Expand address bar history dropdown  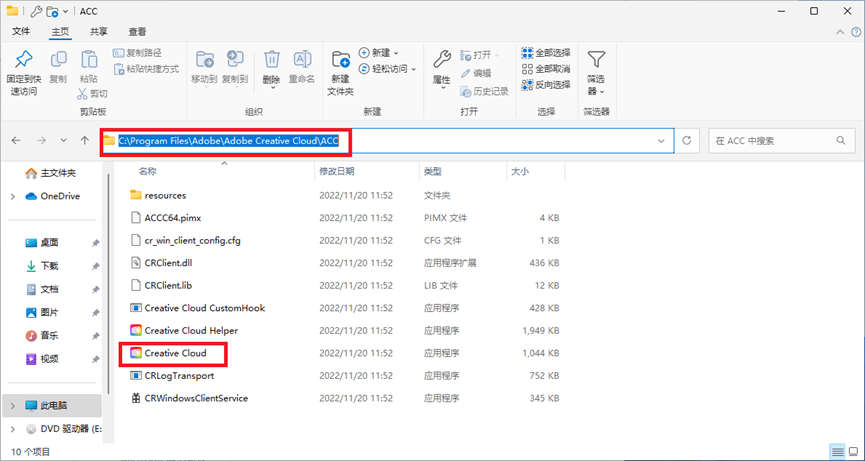coord(661,141)
